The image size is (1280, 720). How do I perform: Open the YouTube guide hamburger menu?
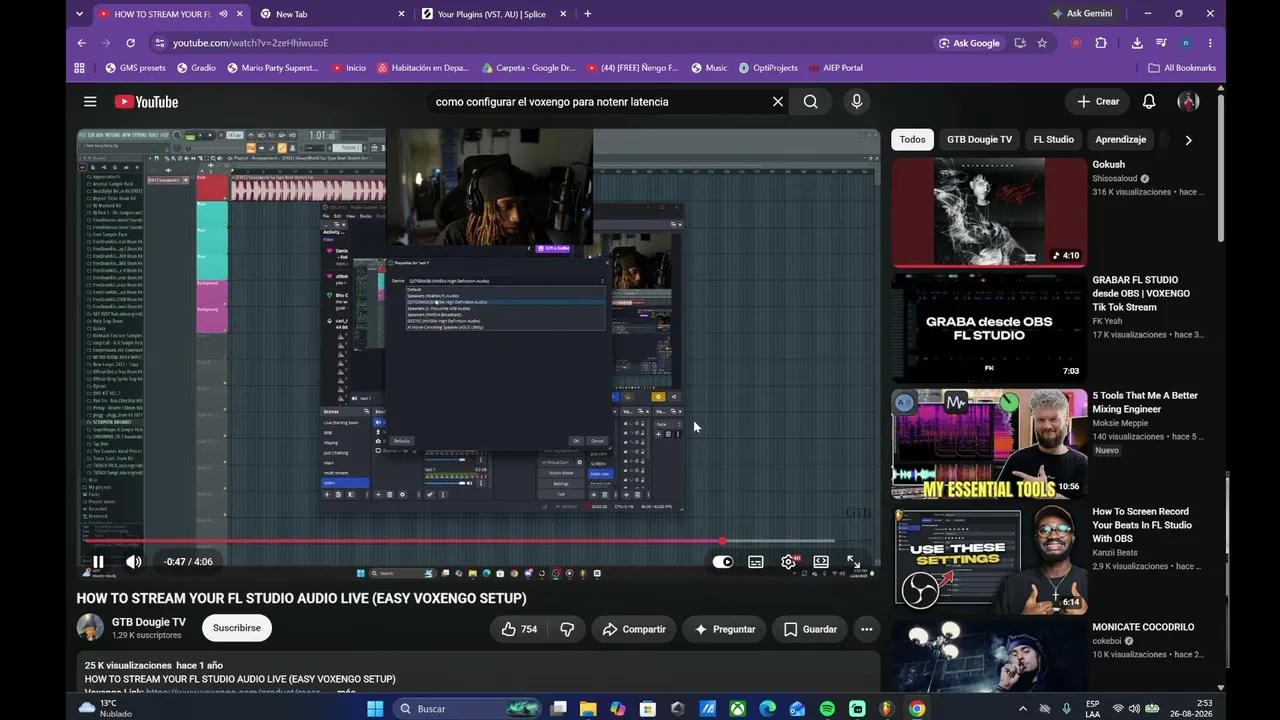click(x=90, y=101)
